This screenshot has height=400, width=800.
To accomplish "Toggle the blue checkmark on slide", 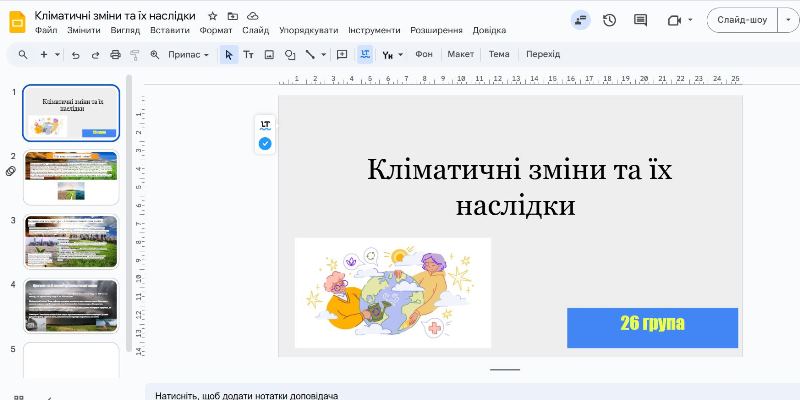I will 265,144.
